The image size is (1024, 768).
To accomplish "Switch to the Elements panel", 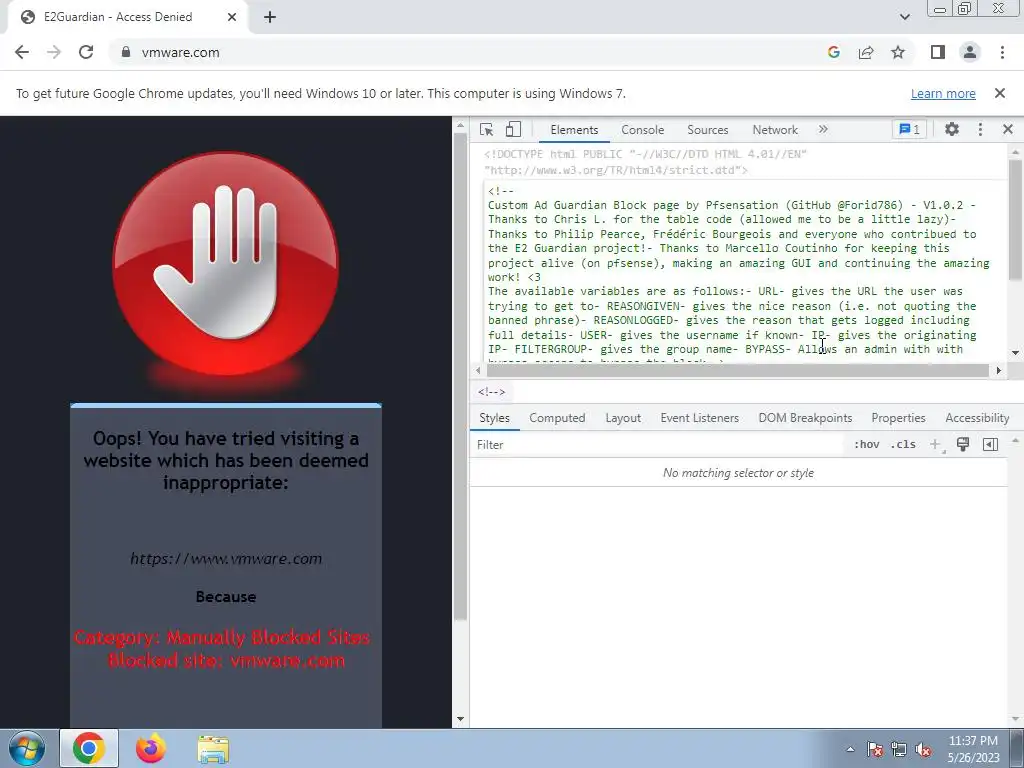I will click(574, 130).
